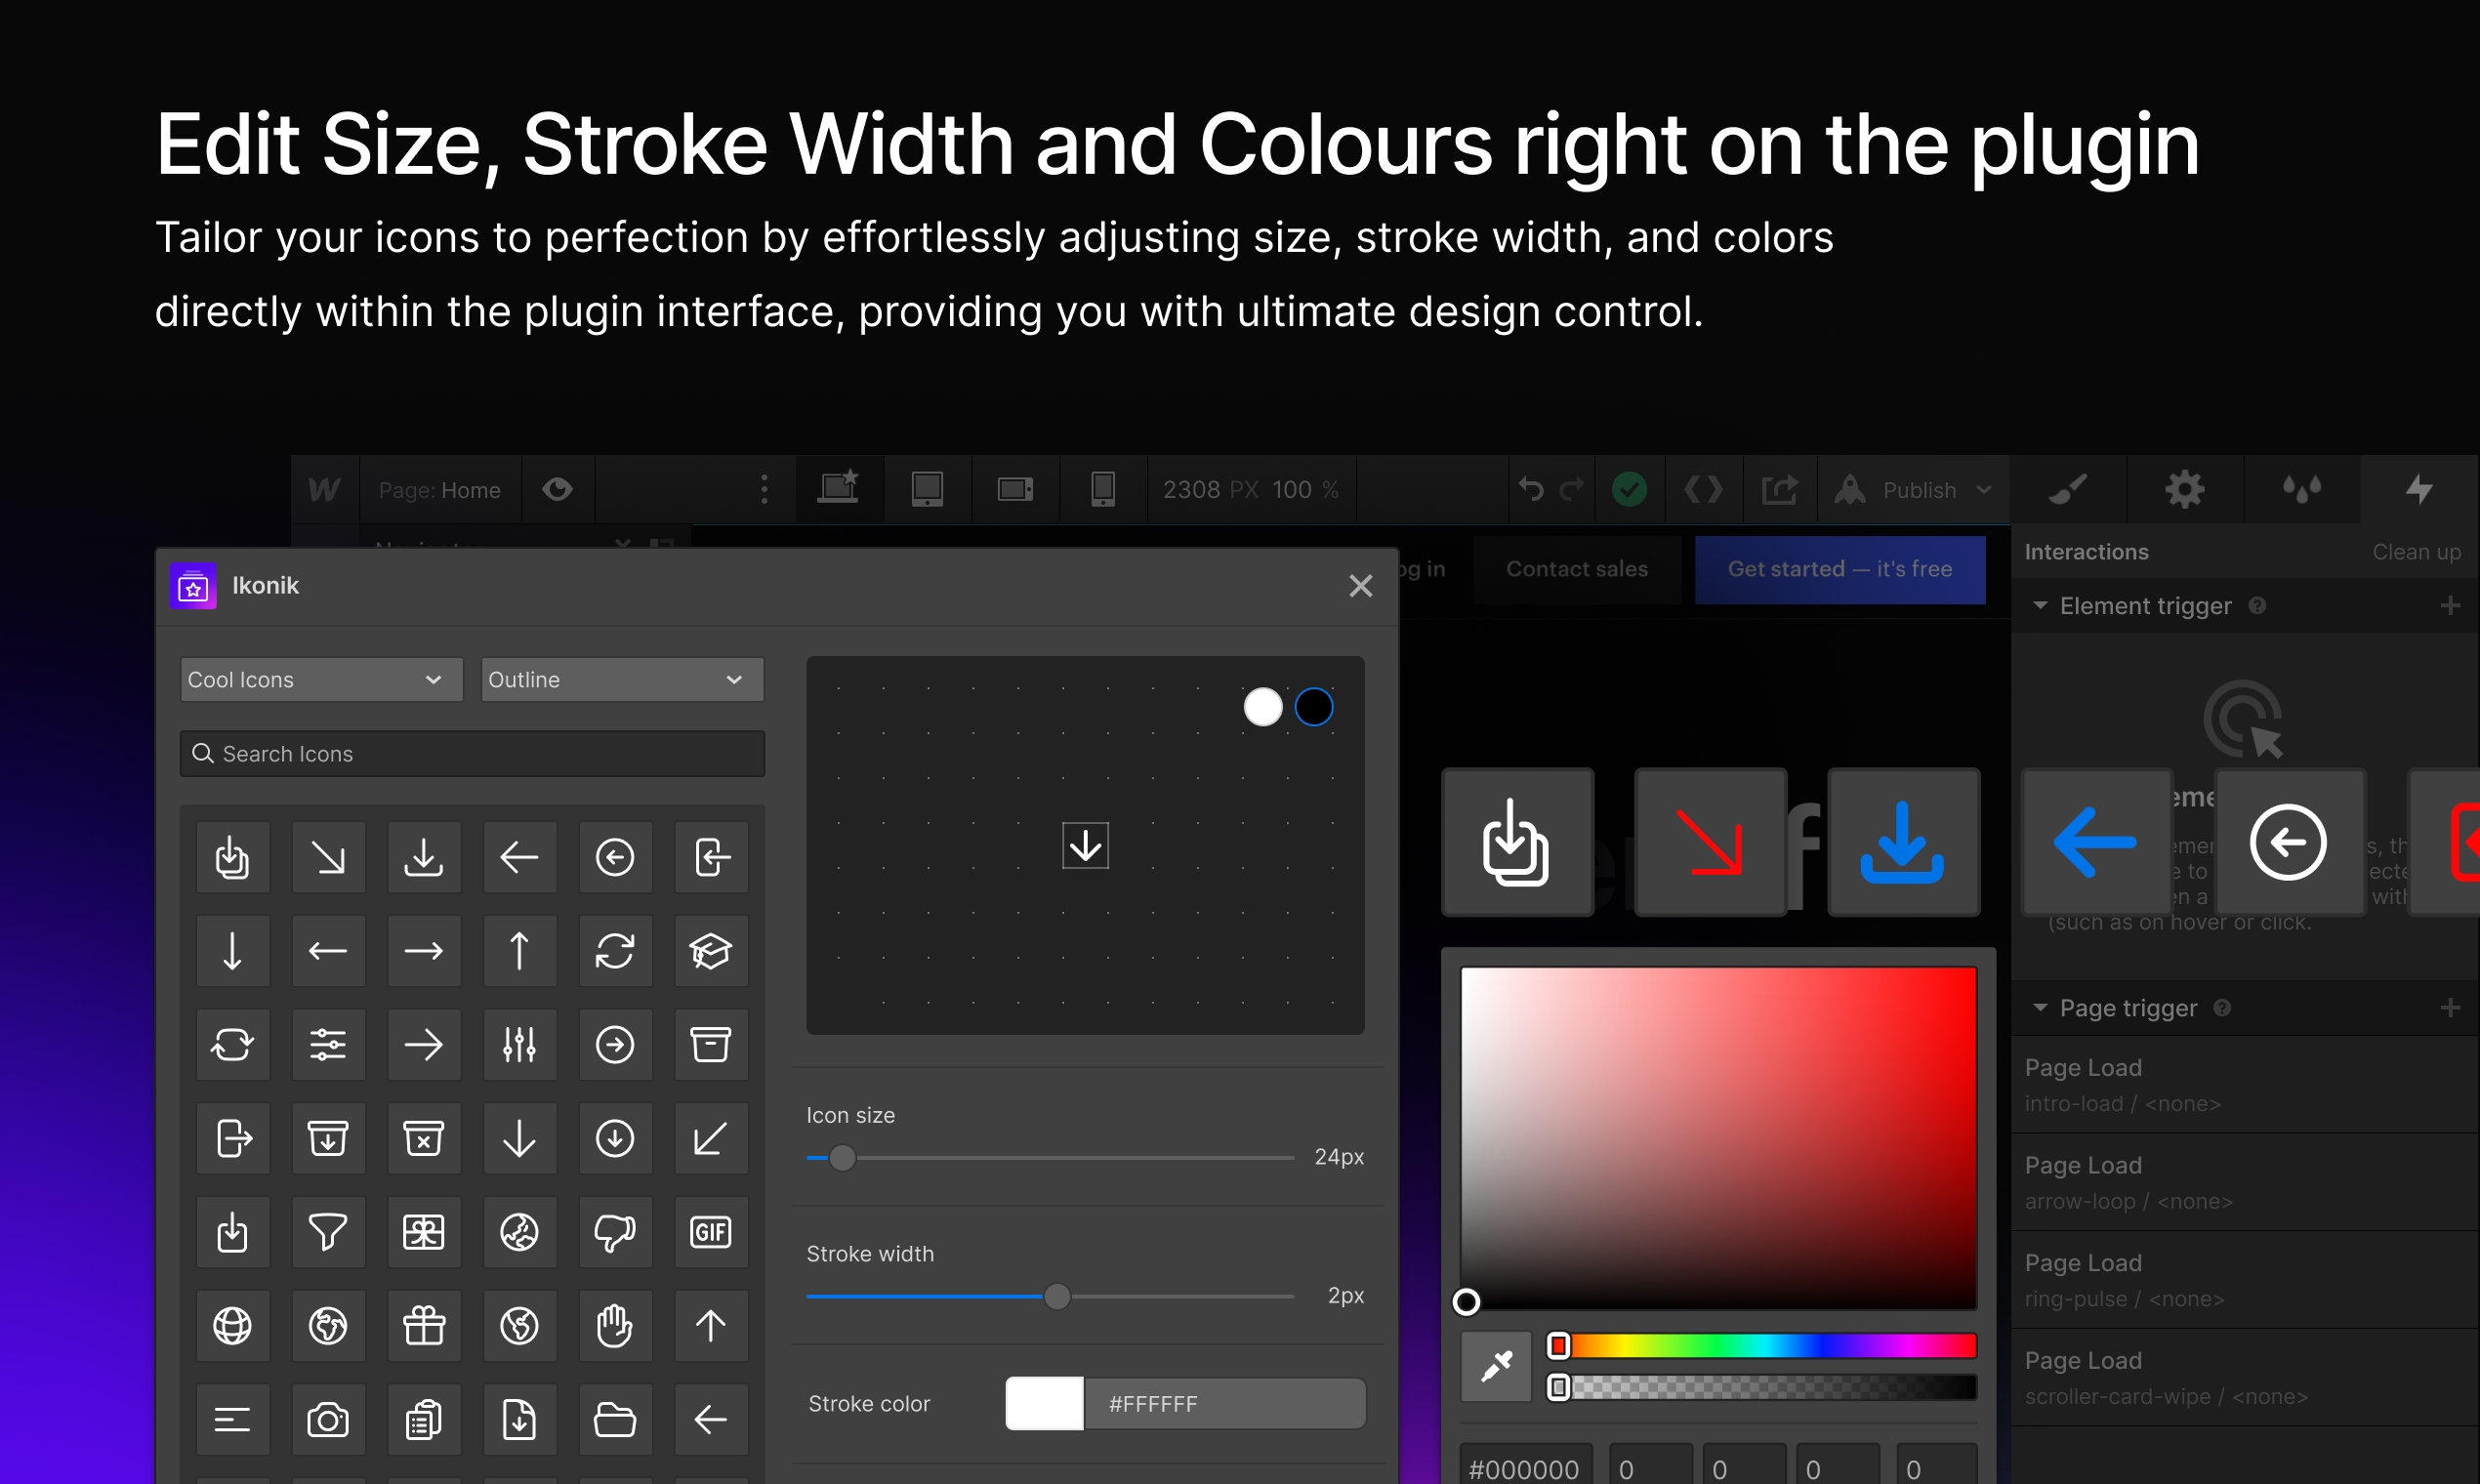Pick the GIF icon in icon grid
Viewport: 2480px width, 1484px height.
tap(710, 1232)
